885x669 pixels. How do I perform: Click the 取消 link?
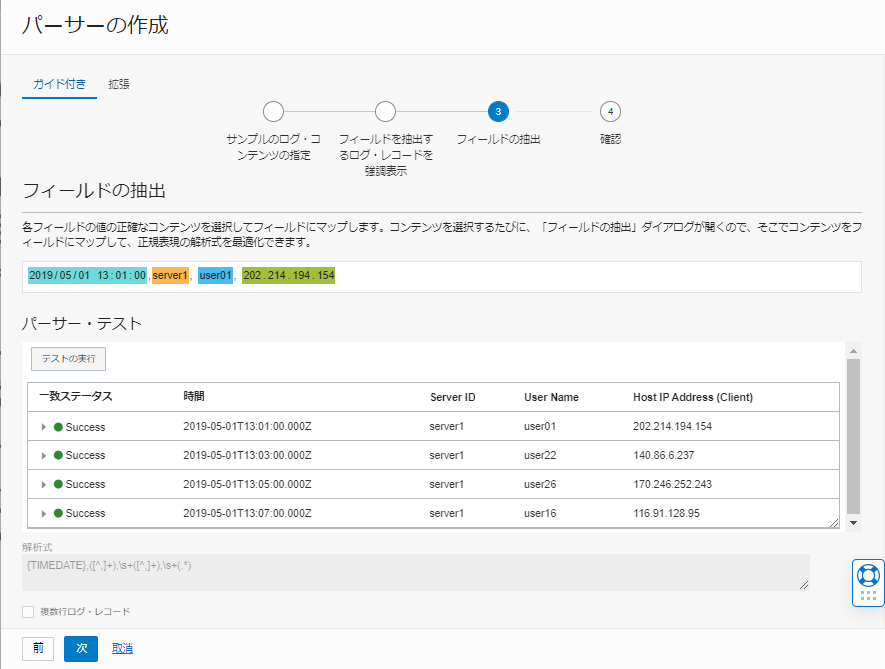122,648
